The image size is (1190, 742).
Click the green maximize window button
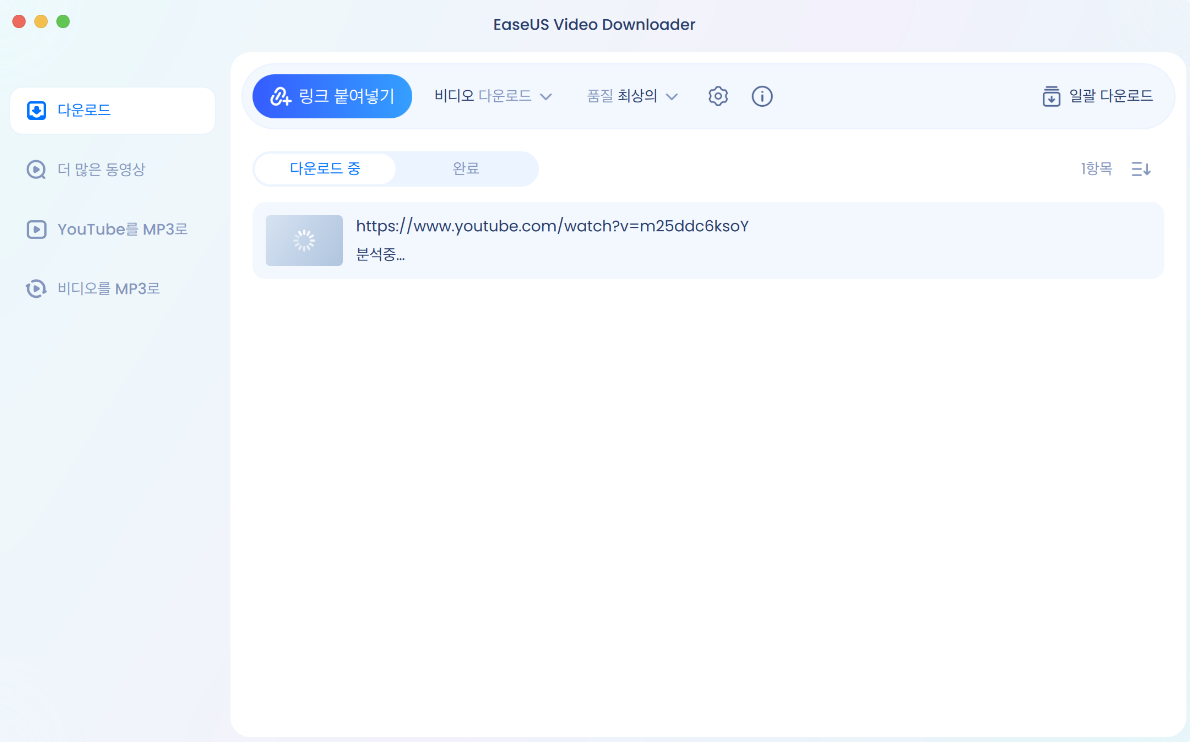coord(63,21)
